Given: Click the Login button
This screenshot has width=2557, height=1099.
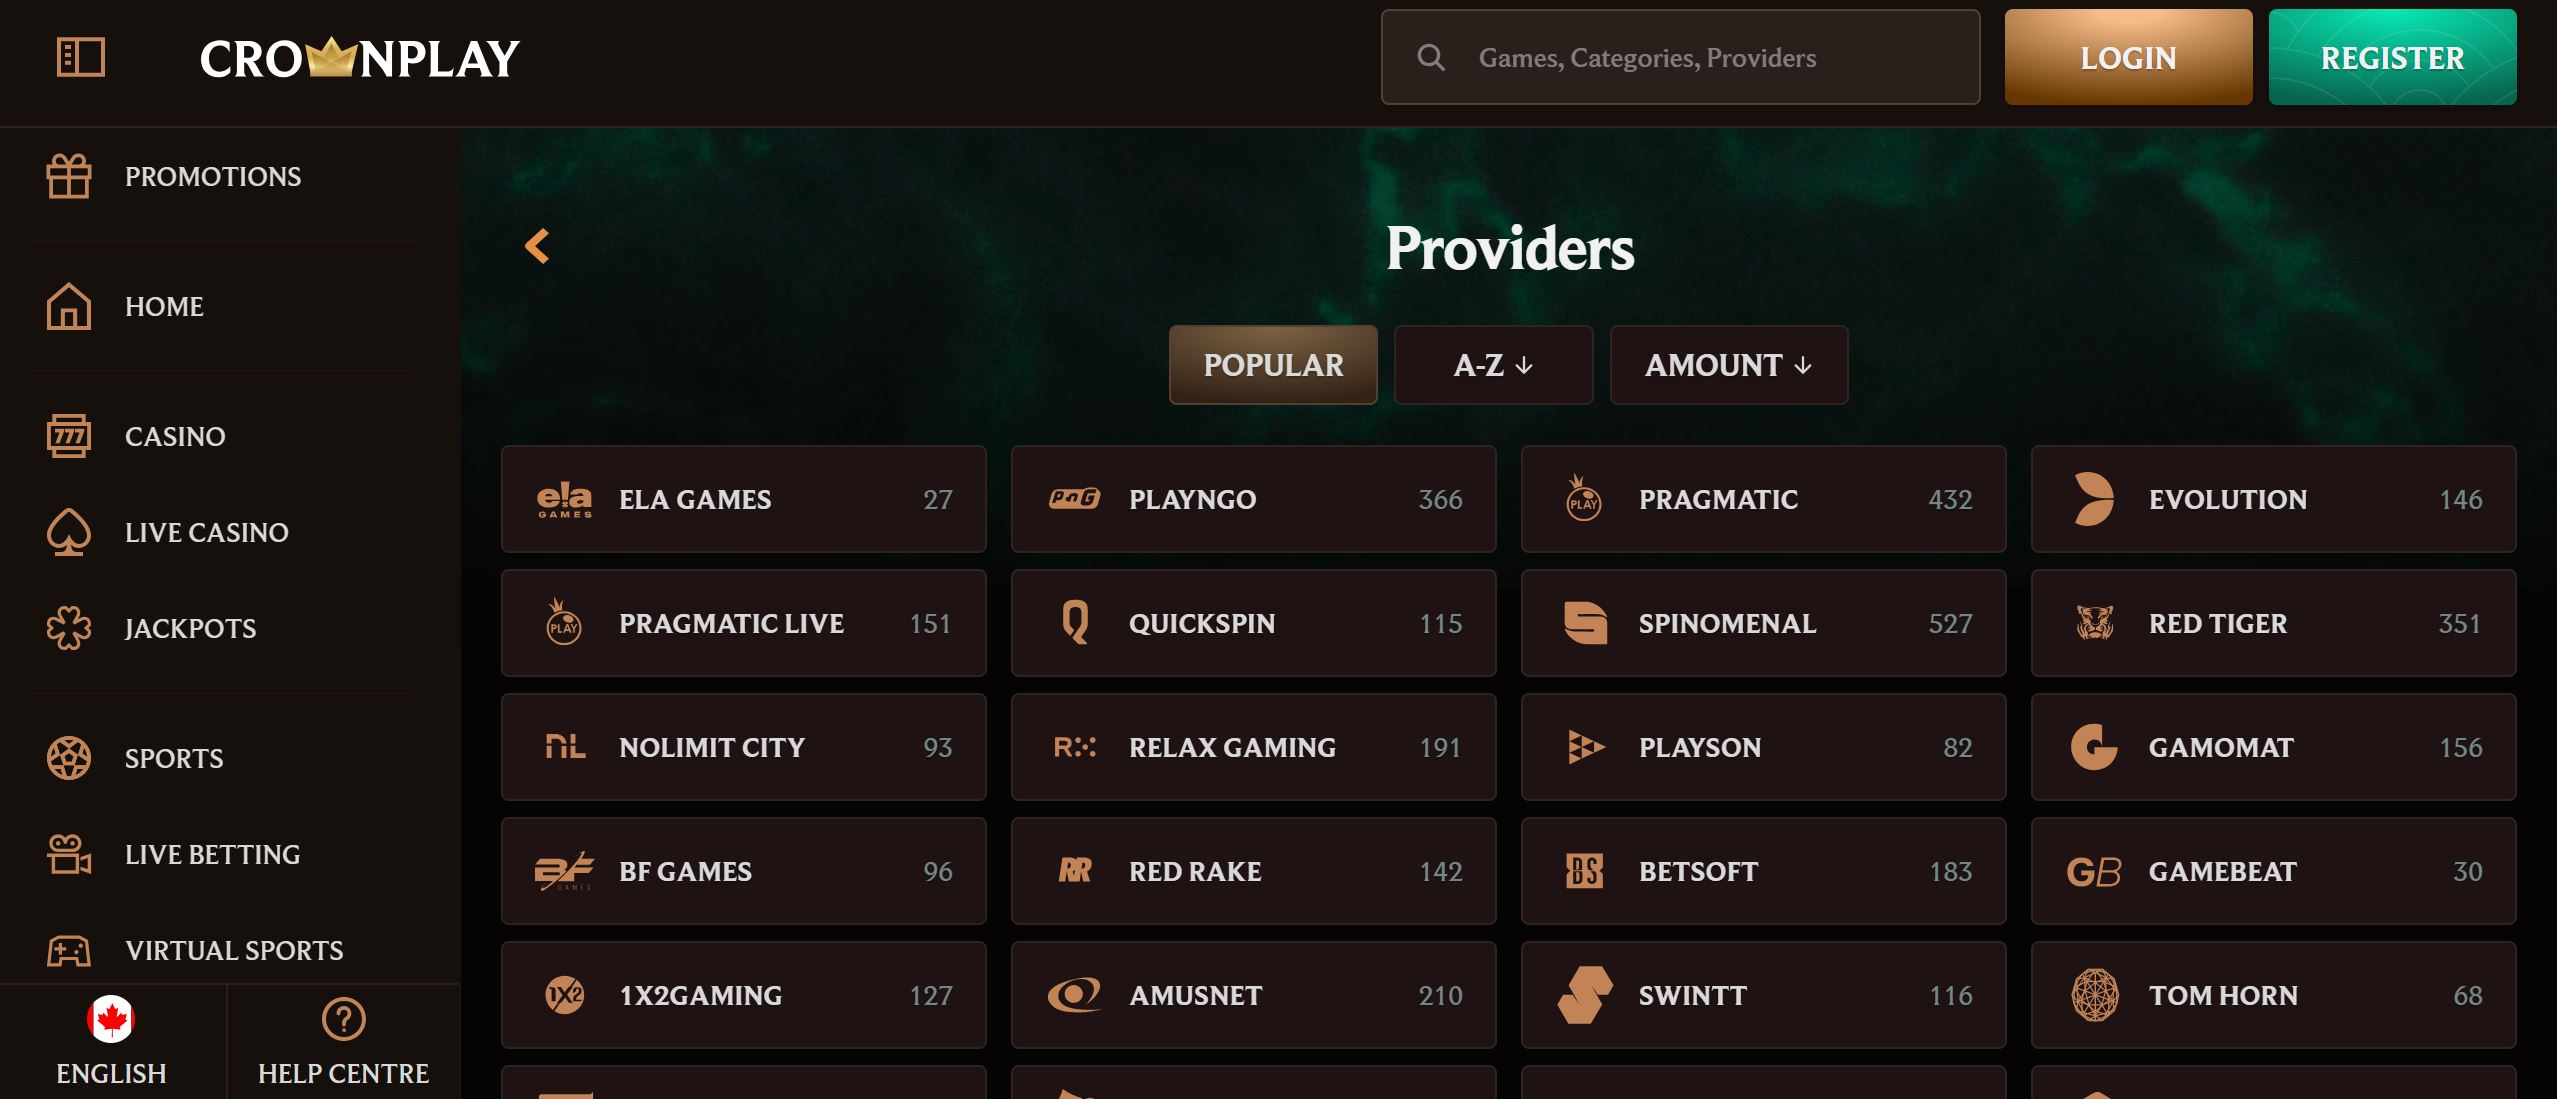Looking at the screenshot, I should (2128, 58).
